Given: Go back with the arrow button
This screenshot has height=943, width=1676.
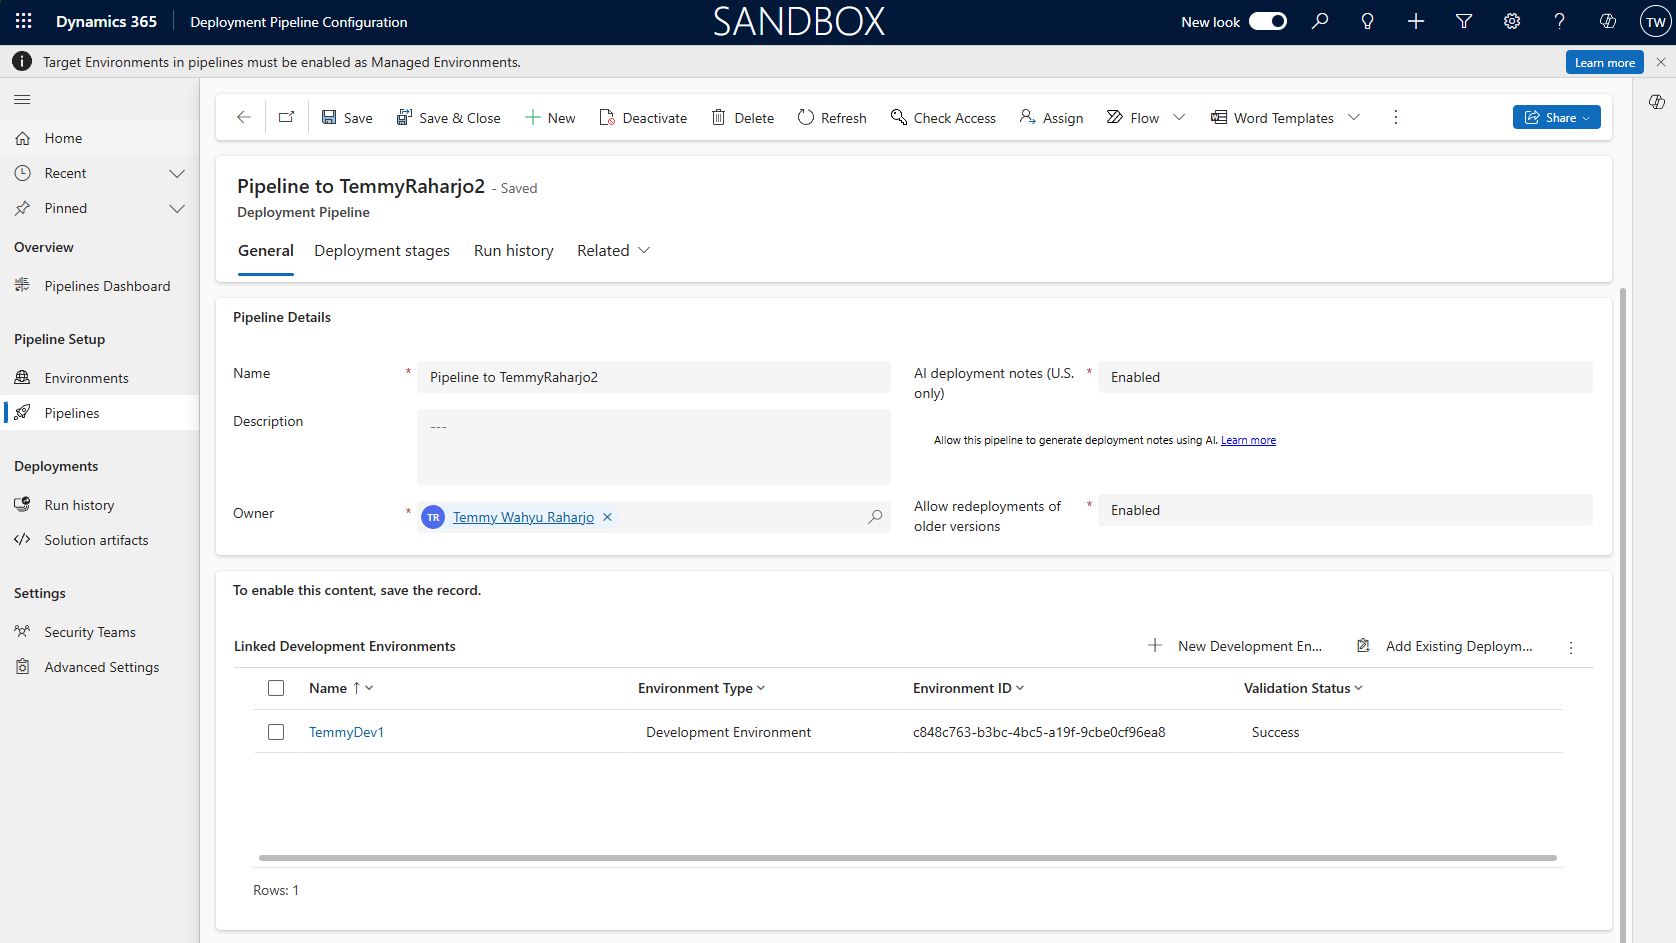Looking at the screenshot, I should (244, 117).
